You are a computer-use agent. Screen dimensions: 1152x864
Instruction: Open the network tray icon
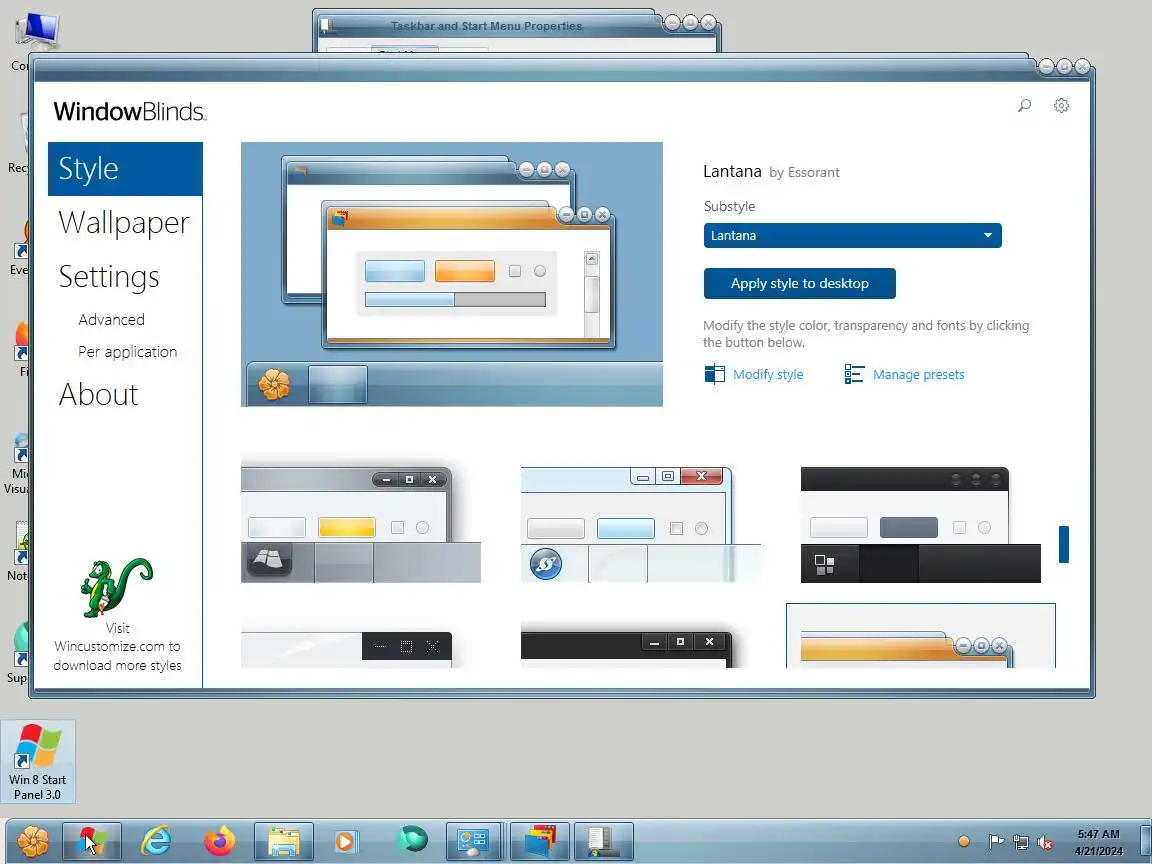1020,842
